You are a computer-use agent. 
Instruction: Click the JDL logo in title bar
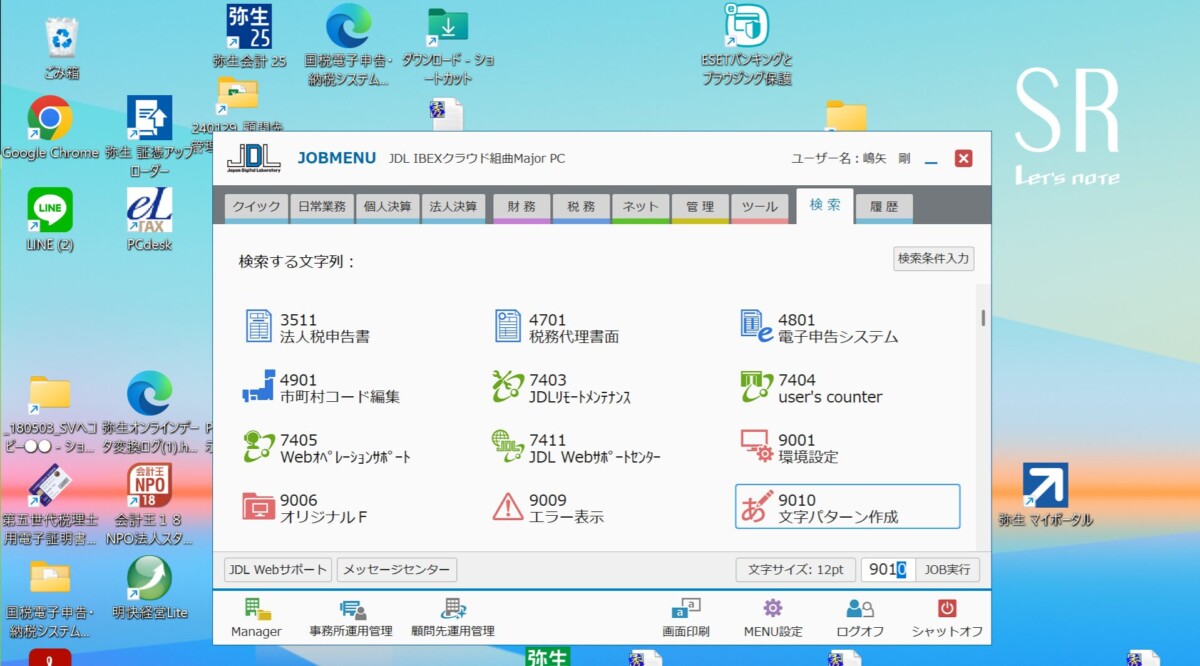coord(254,158)
